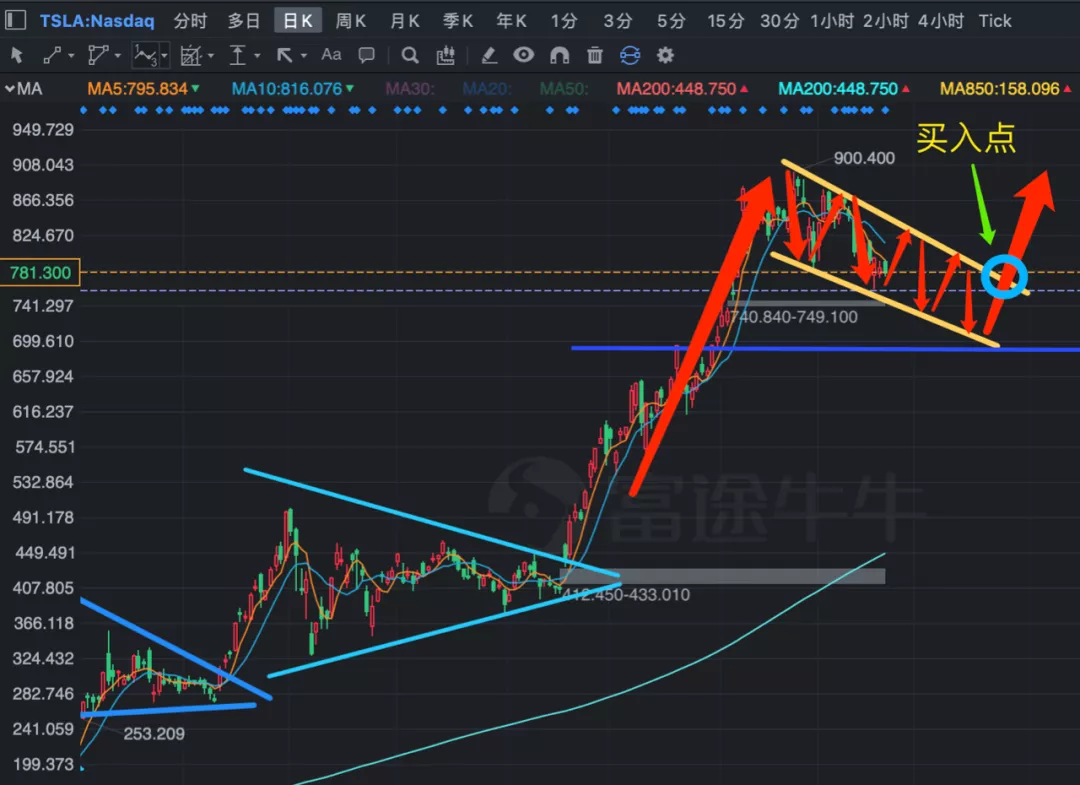
Task: Enable the dimmed MA50 indicator
Action: 564,89
